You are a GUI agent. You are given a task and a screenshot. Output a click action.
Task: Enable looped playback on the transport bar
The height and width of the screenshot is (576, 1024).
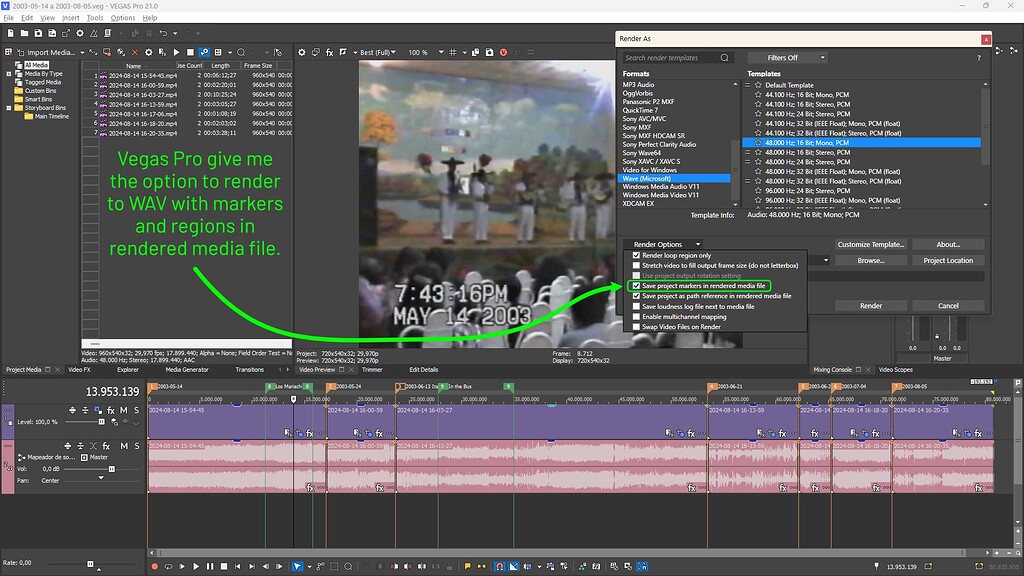coord(169,566)
